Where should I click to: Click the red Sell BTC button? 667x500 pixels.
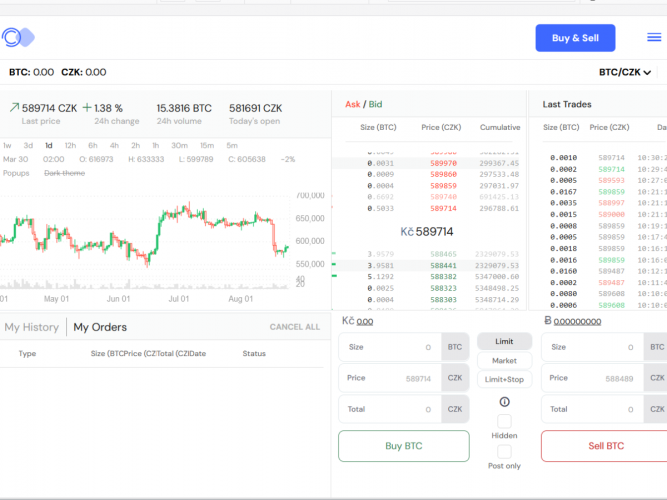click(x=606, y=446)
